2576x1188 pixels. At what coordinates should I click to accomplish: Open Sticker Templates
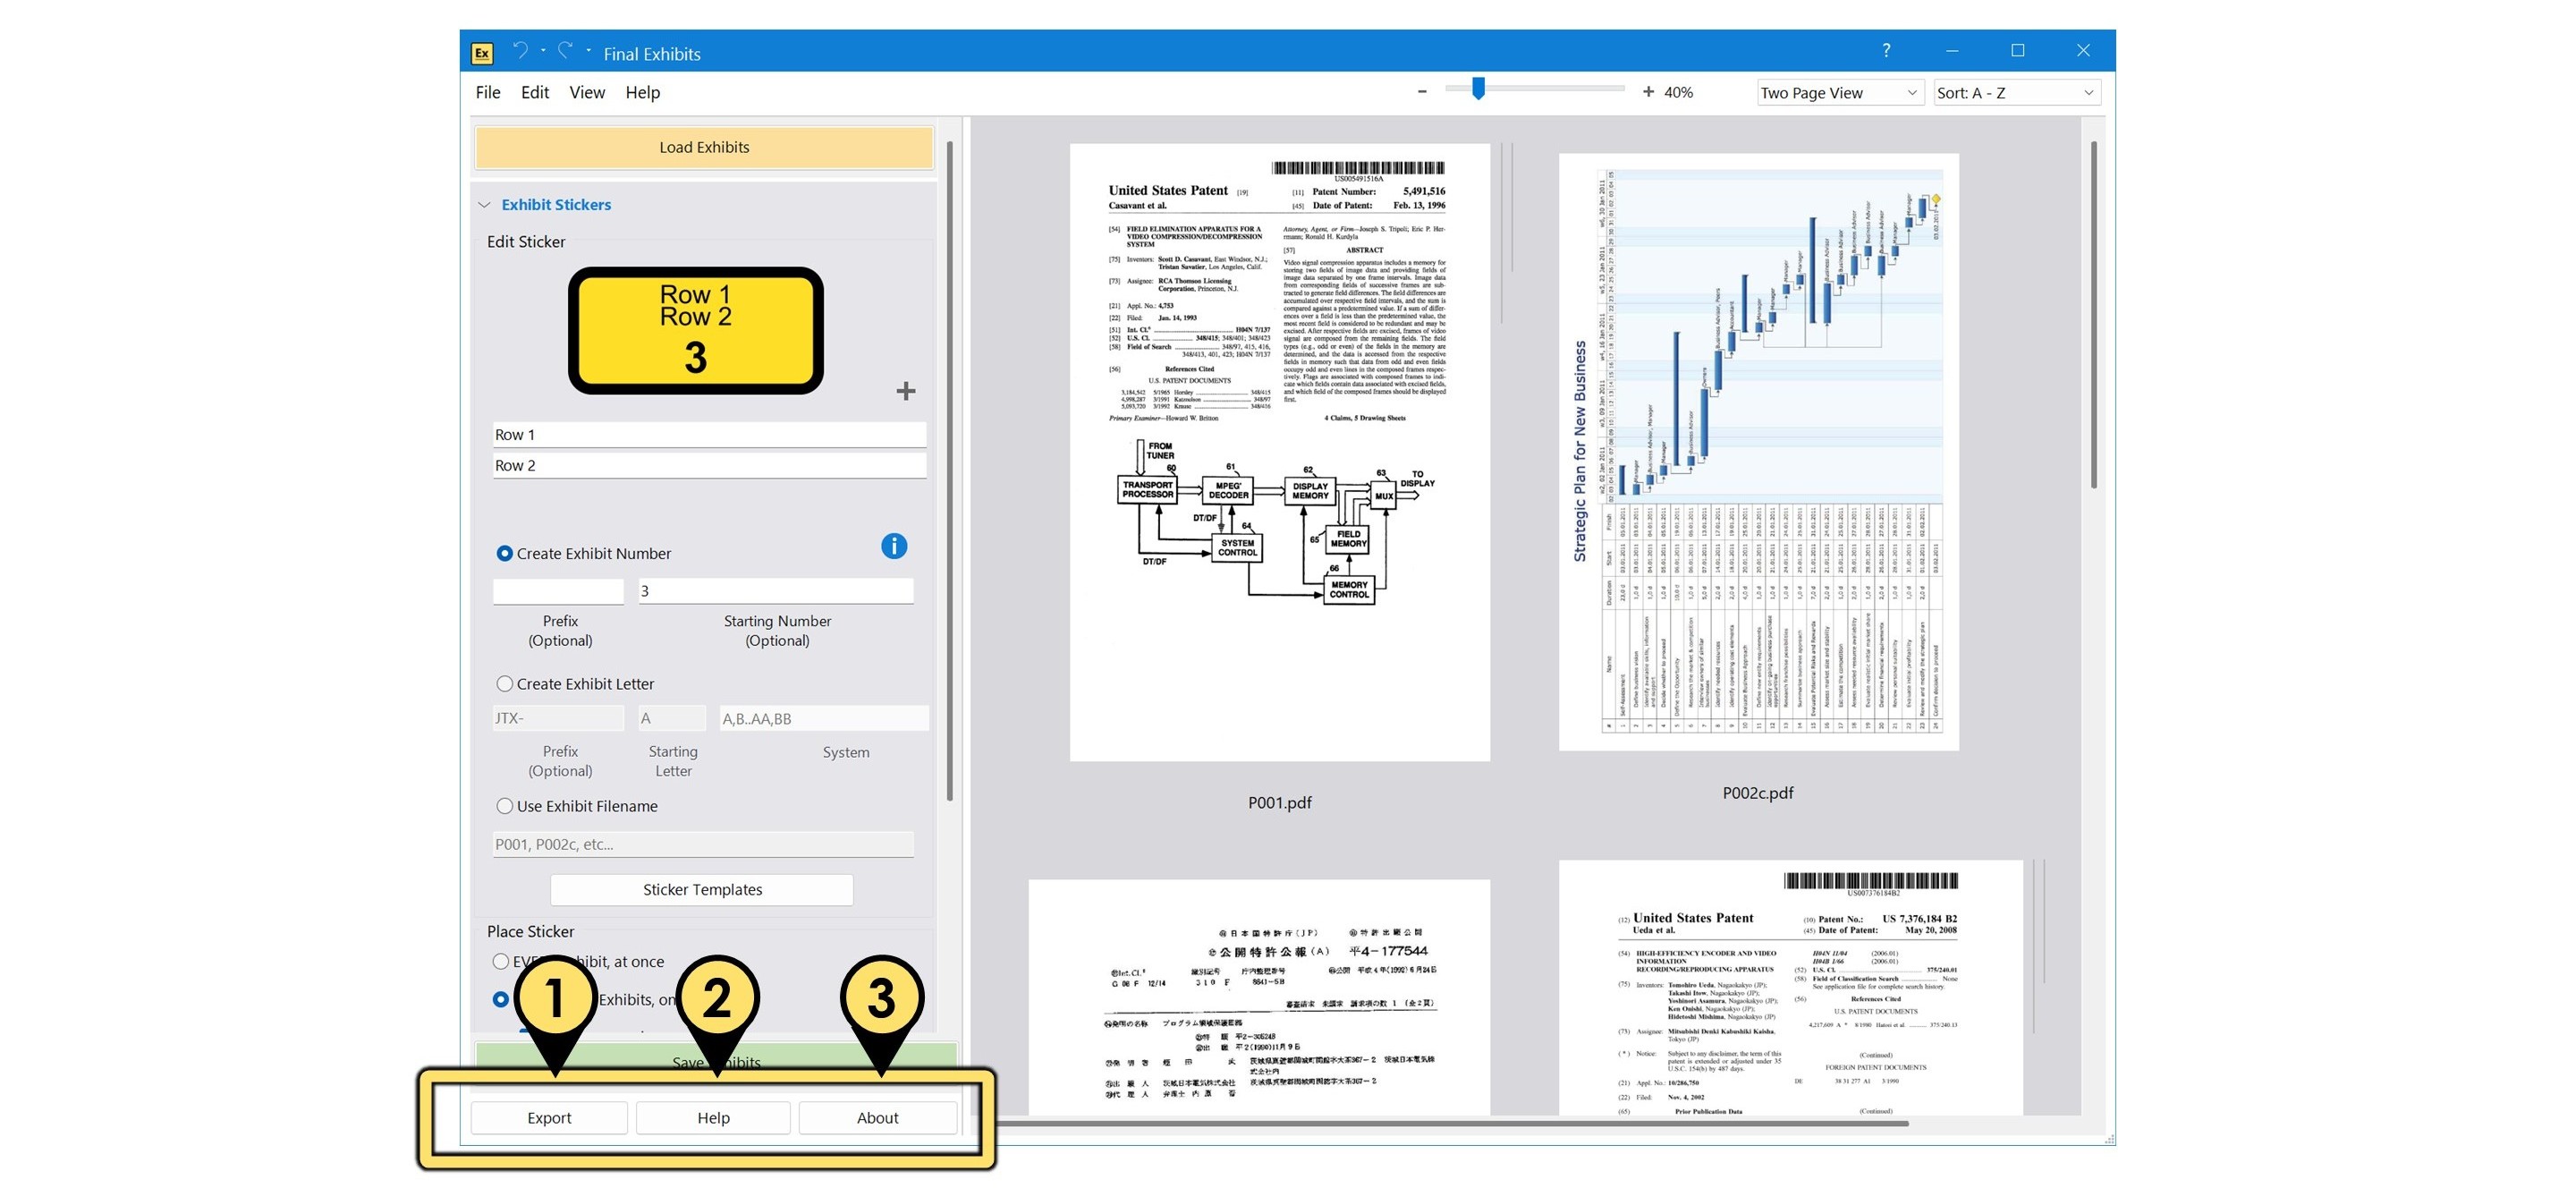(x=701, y=889)
